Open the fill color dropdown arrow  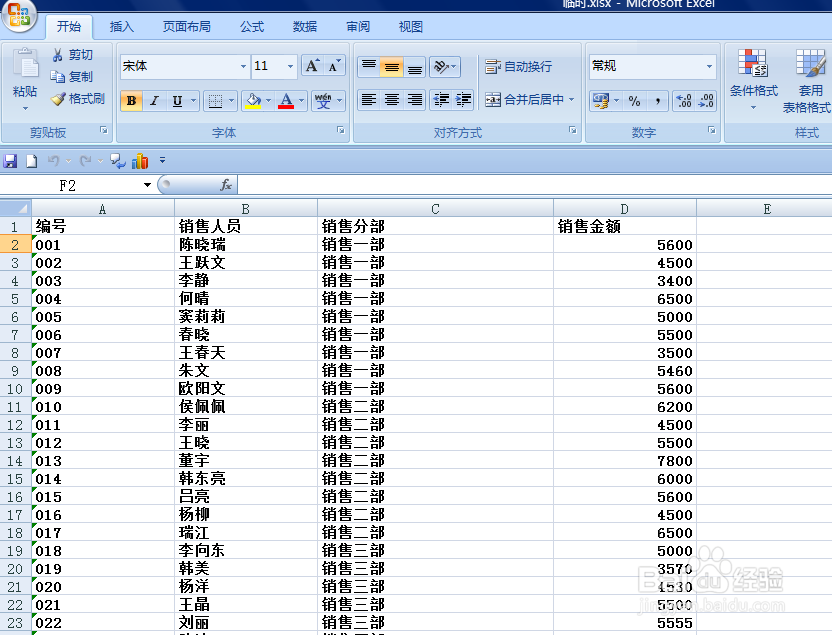click(268, 100)
